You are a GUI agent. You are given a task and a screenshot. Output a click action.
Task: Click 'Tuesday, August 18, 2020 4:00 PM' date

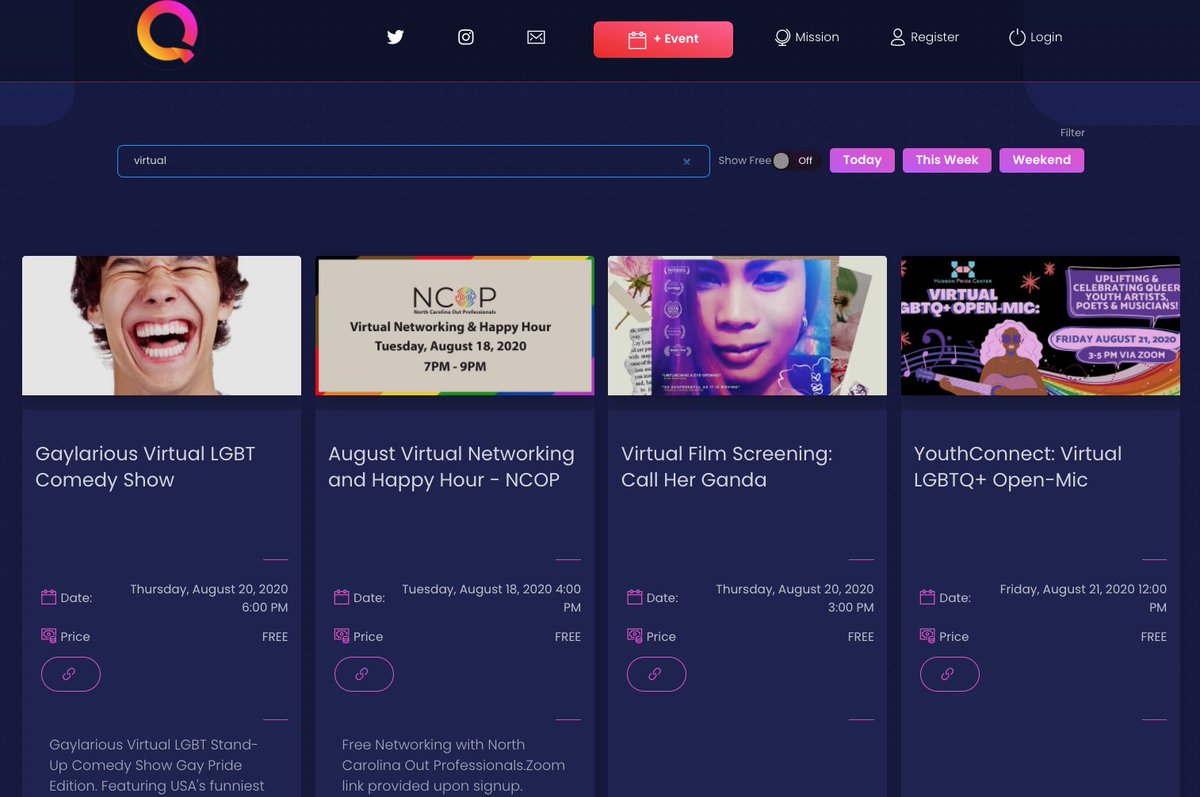click(x=491, y=598)
